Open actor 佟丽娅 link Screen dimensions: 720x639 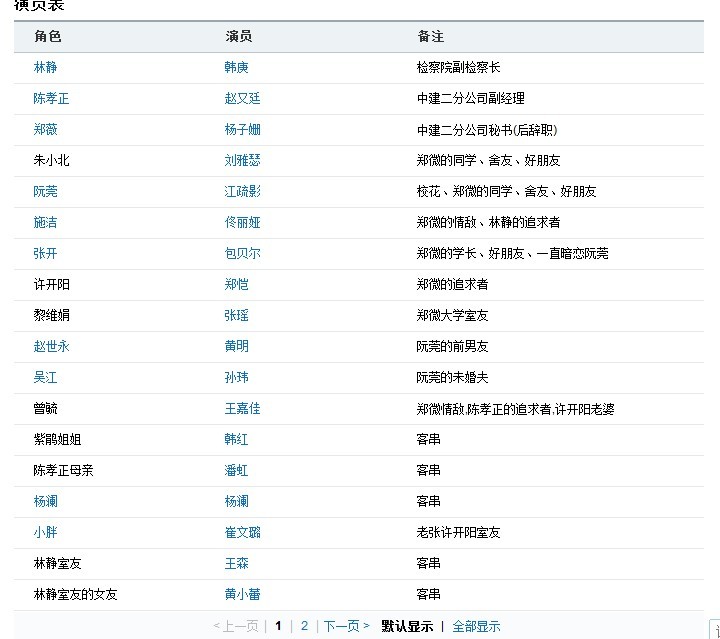242,222
